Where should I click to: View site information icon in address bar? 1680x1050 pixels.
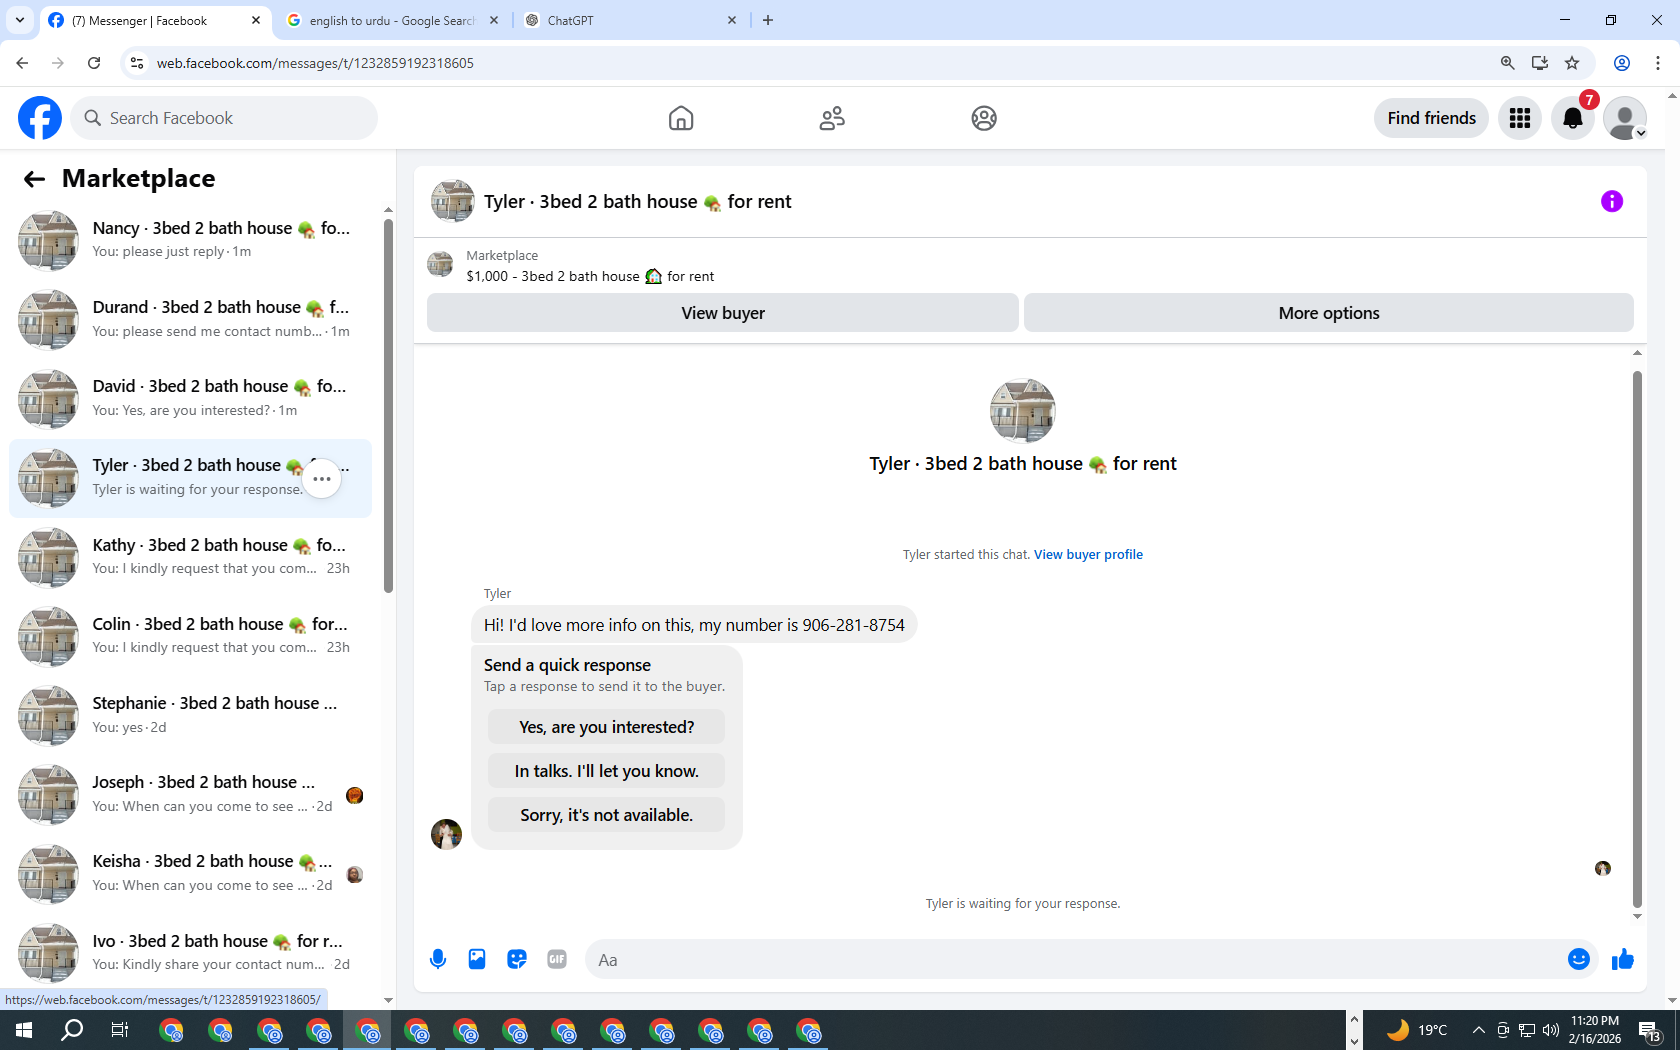click(x=137, y=63)
